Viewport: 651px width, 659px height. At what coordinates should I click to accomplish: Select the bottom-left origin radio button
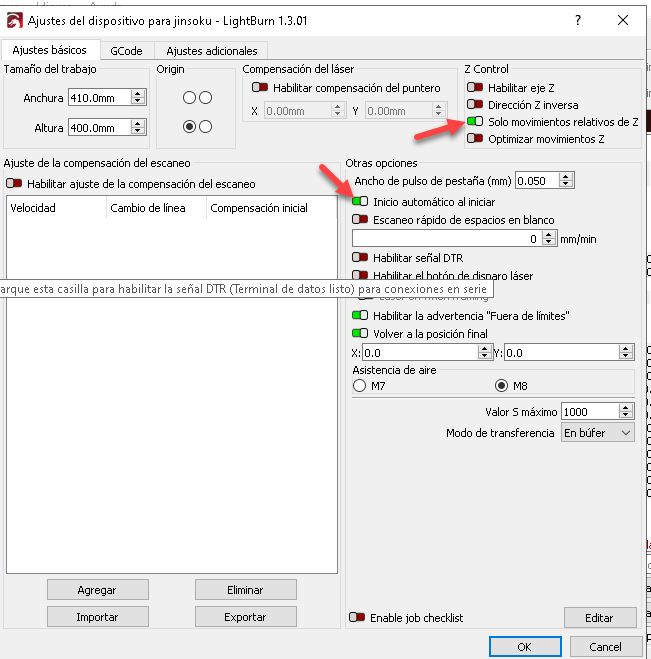point(189,127)
